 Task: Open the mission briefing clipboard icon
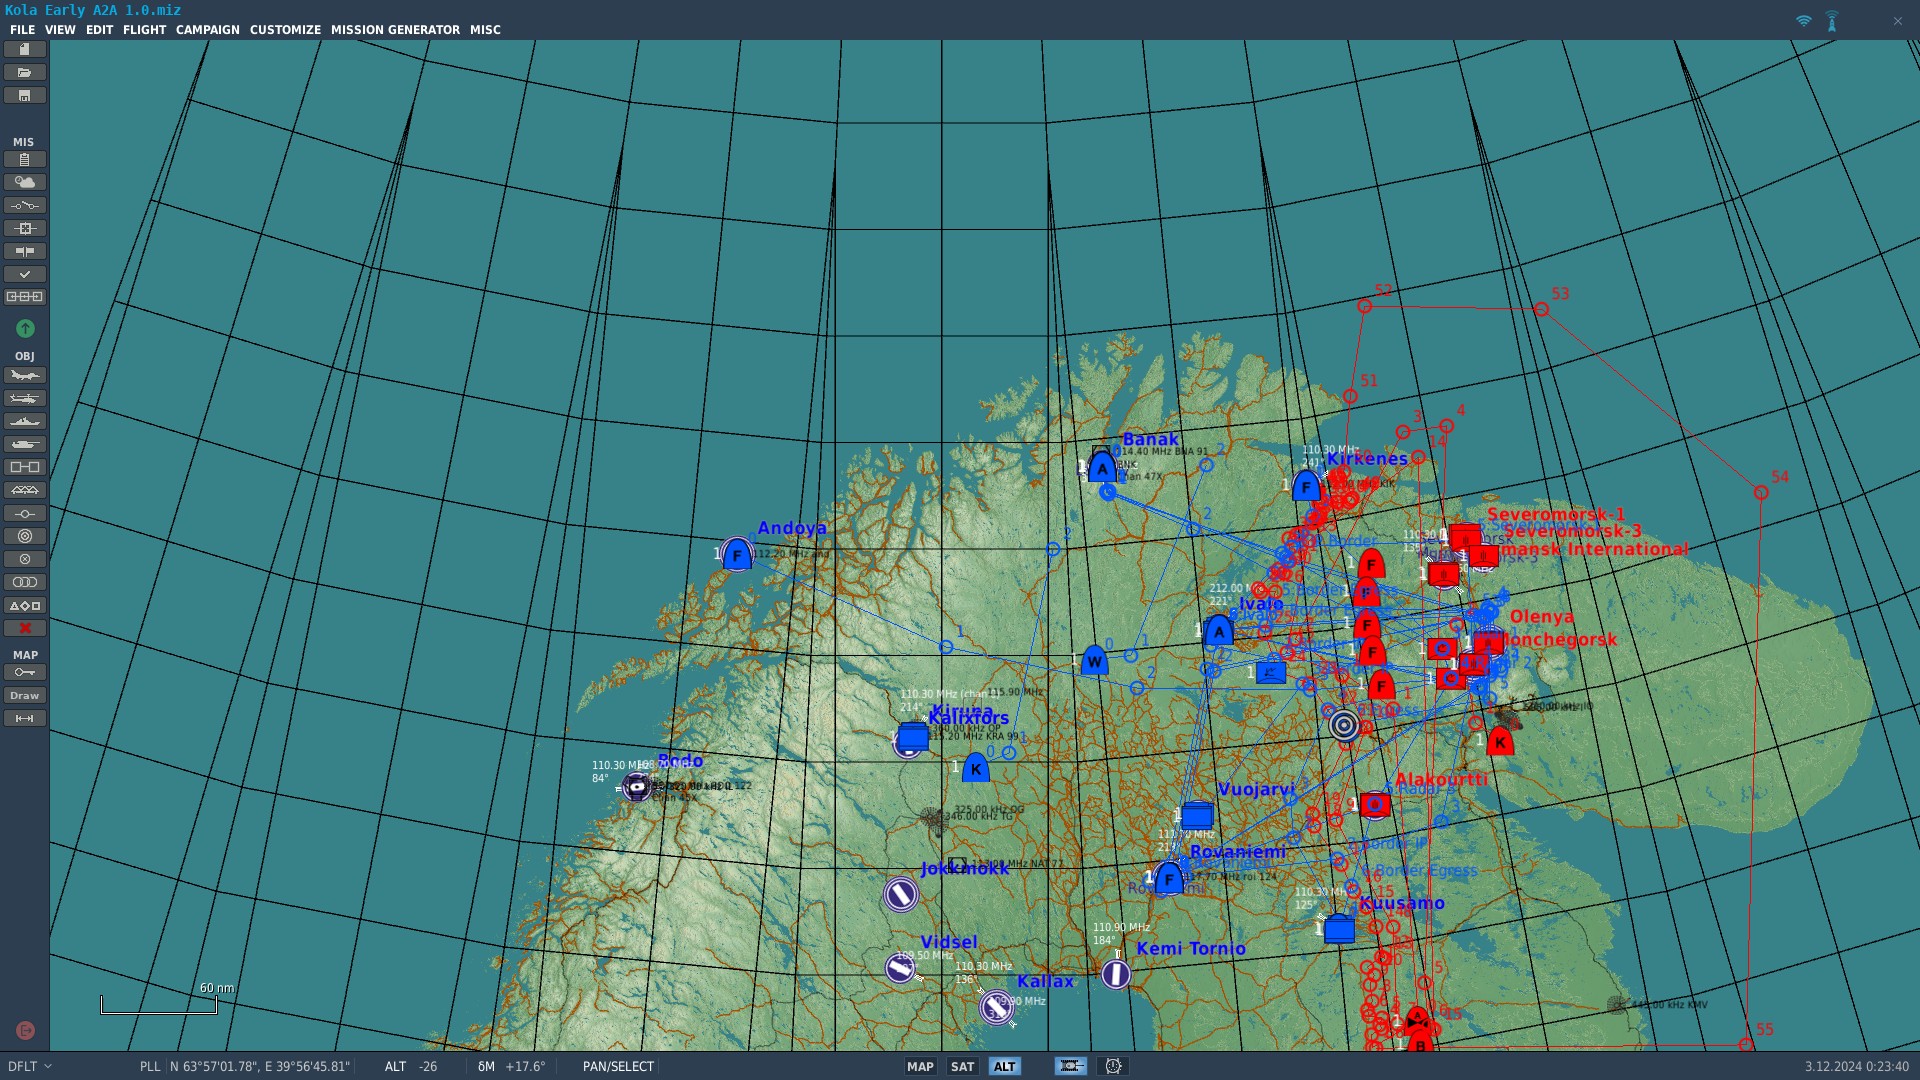[24, 159]
